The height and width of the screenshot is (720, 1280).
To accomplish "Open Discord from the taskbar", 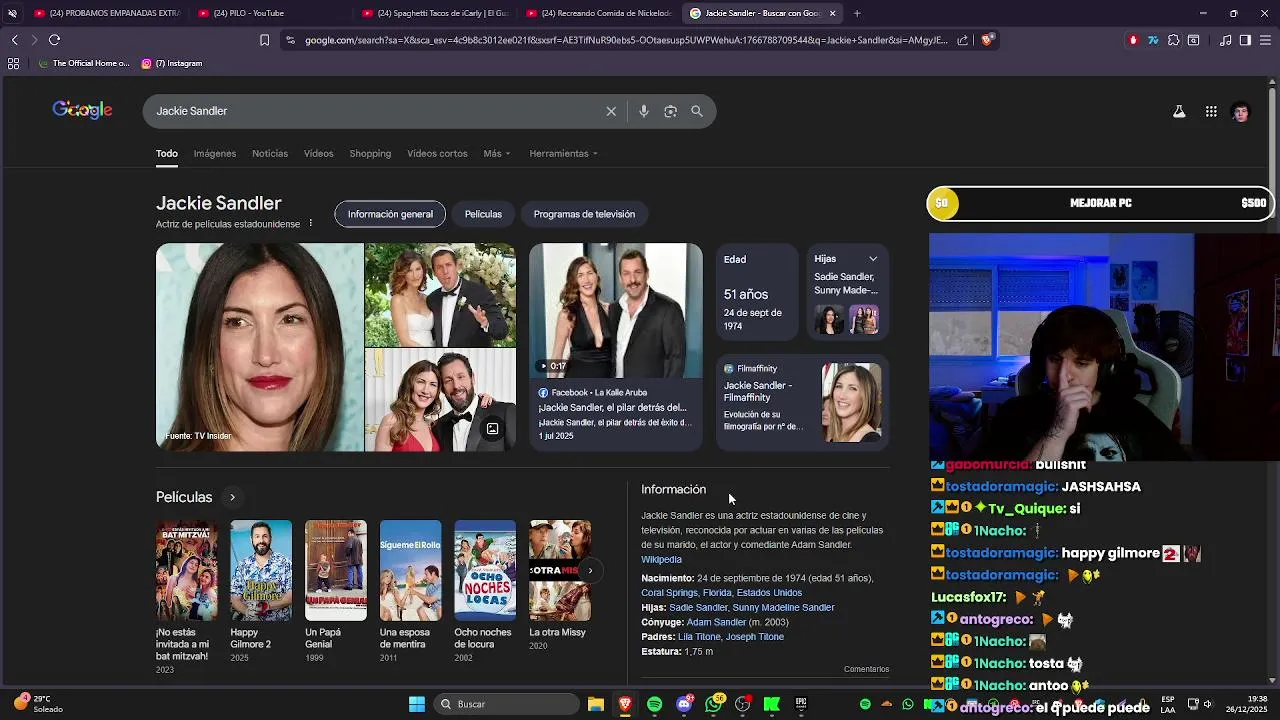I will pyautogui.click(x=684, y=704).
